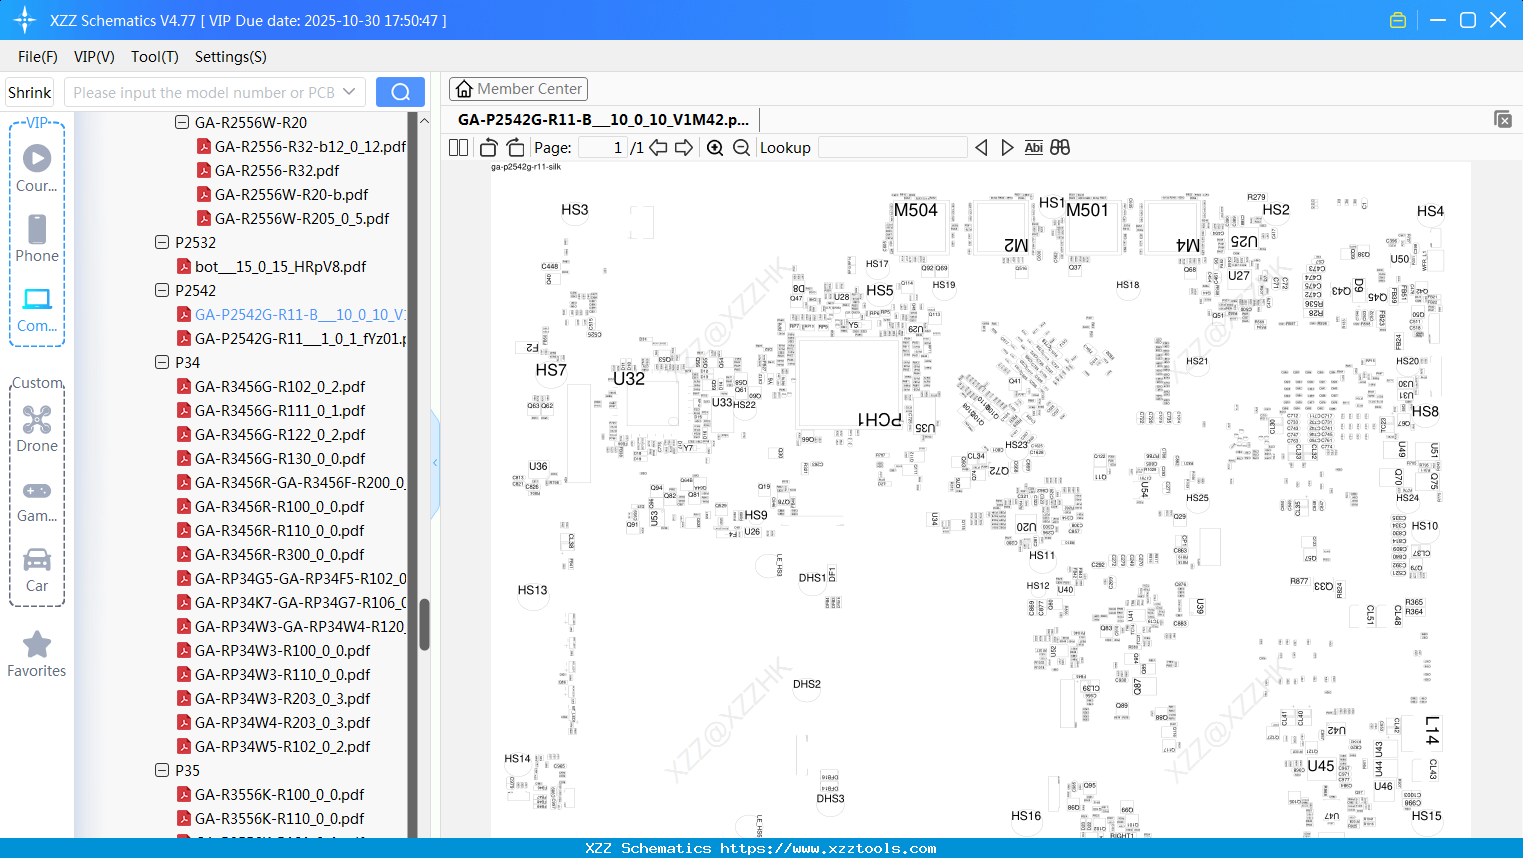Collapse the P35 tree node
This screenshot has width=1523, height=858.
click(162, 770)
